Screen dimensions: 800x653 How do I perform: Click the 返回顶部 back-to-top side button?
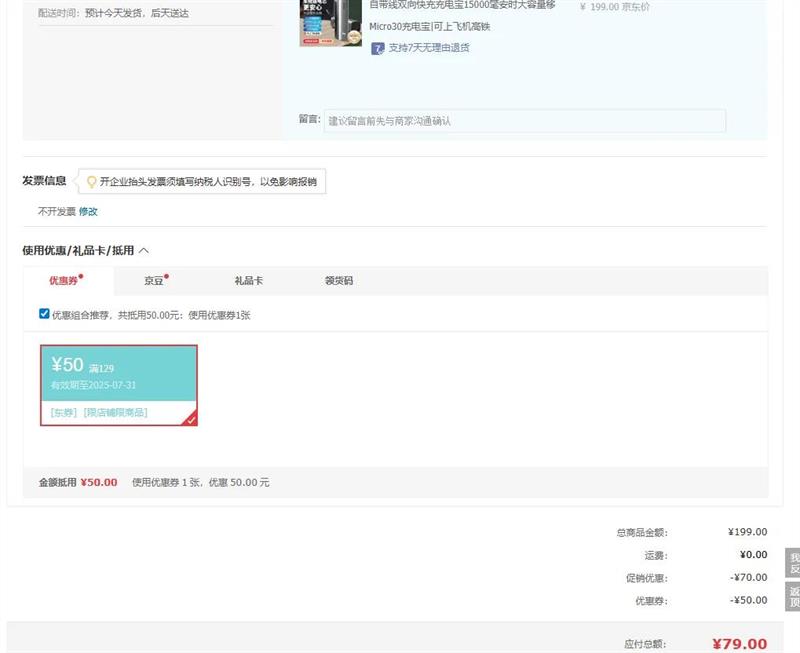(x=793, y=597)
